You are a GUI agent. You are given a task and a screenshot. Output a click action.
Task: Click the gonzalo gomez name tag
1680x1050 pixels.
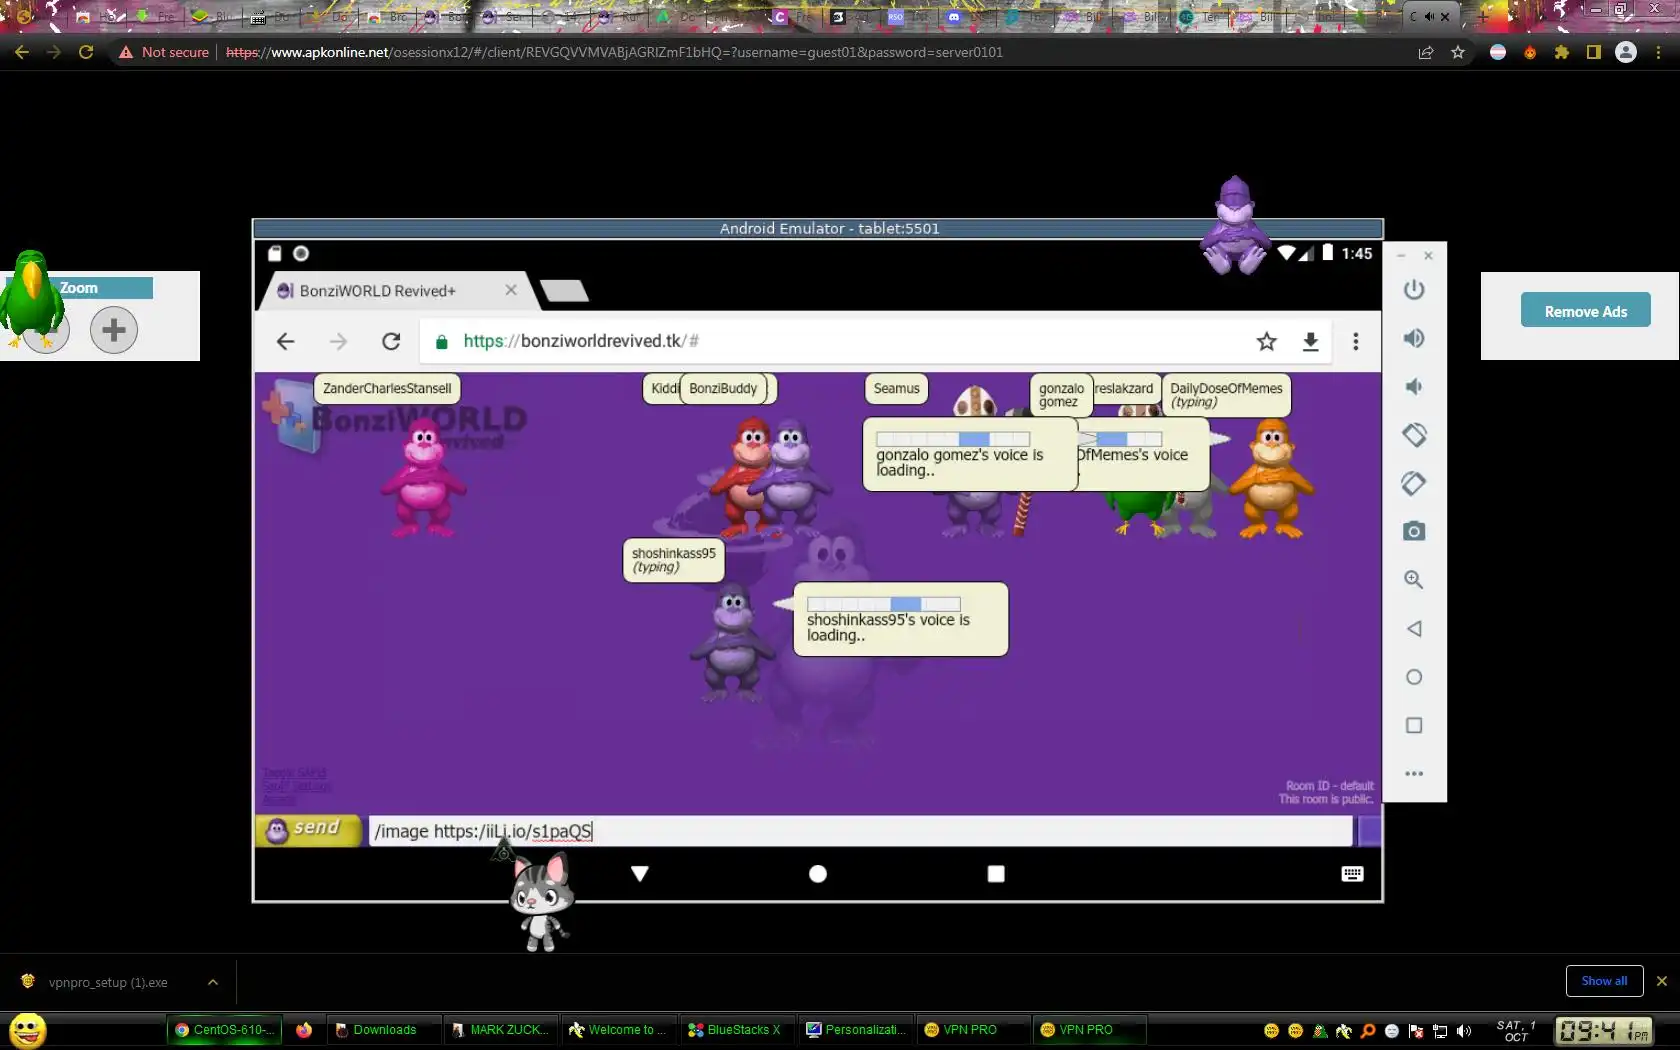tap(1061, 395)
